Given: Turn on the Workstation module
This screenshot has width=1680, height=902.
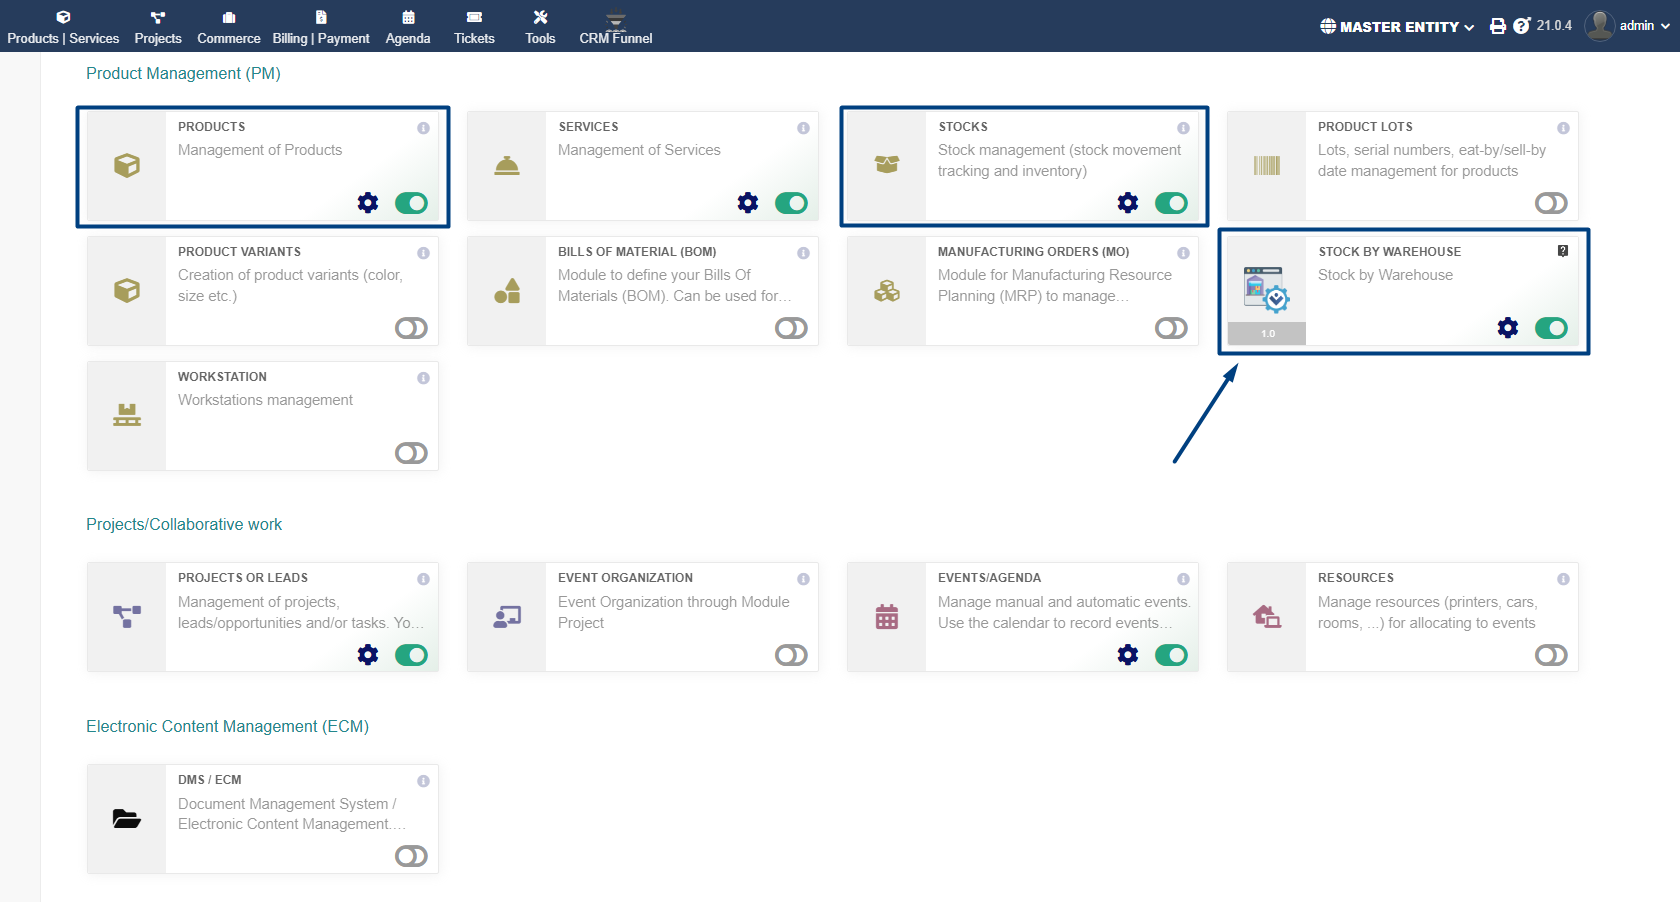Looking at the screenshot, I should coord(411,453).
